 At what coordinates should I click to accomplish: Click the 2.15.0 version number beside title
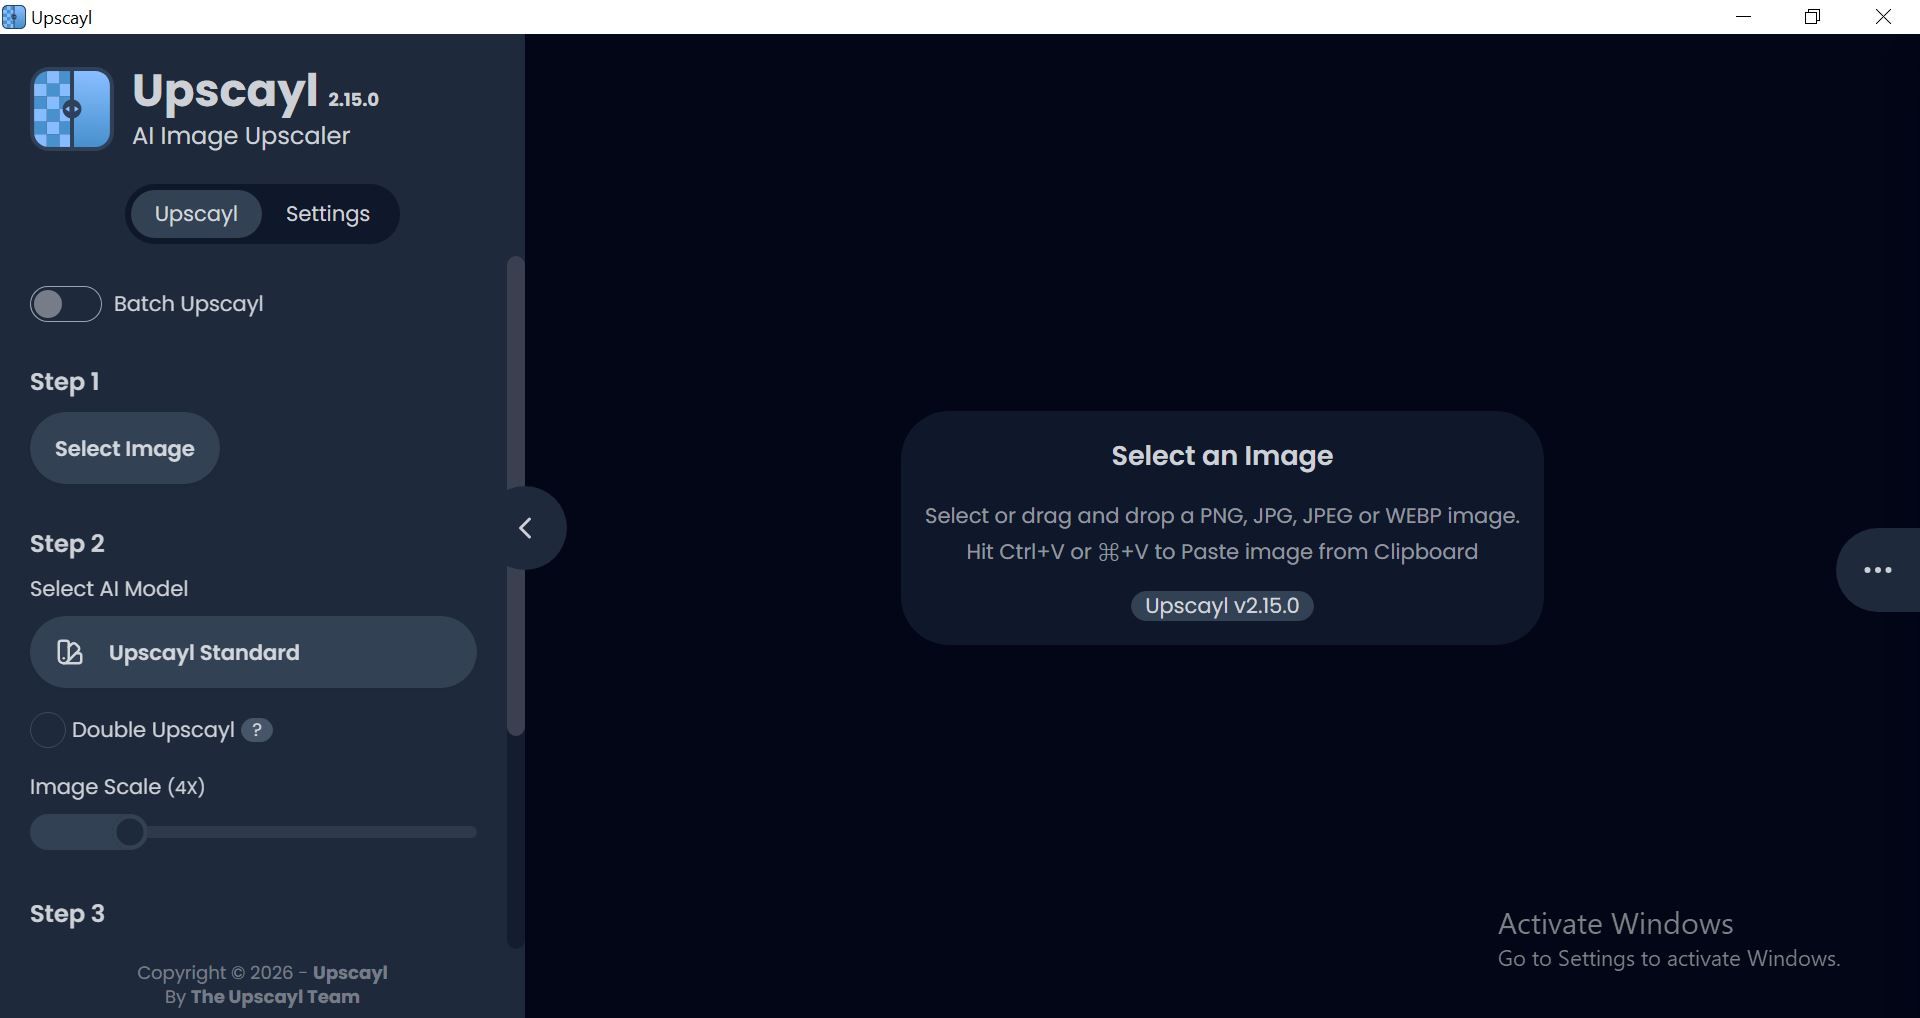coord(354,100)
